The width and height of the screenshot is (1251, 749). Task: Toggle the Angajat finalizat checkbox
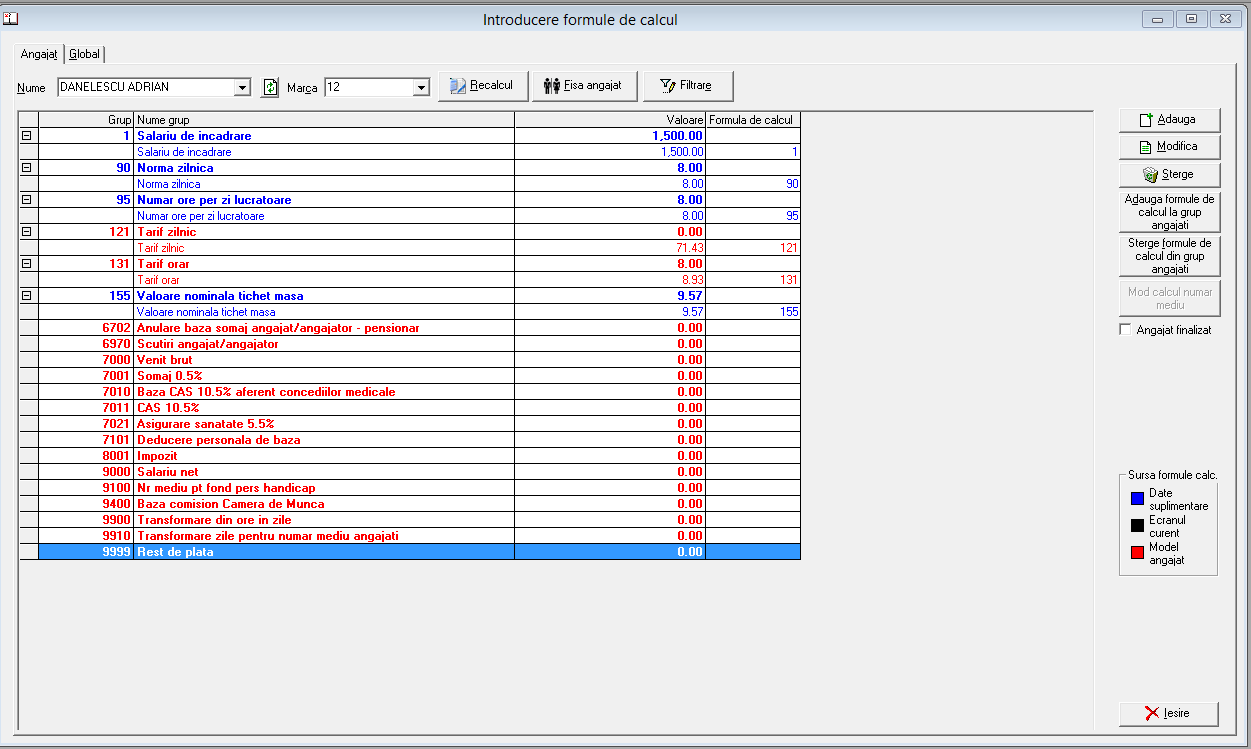coord(1125,330)
